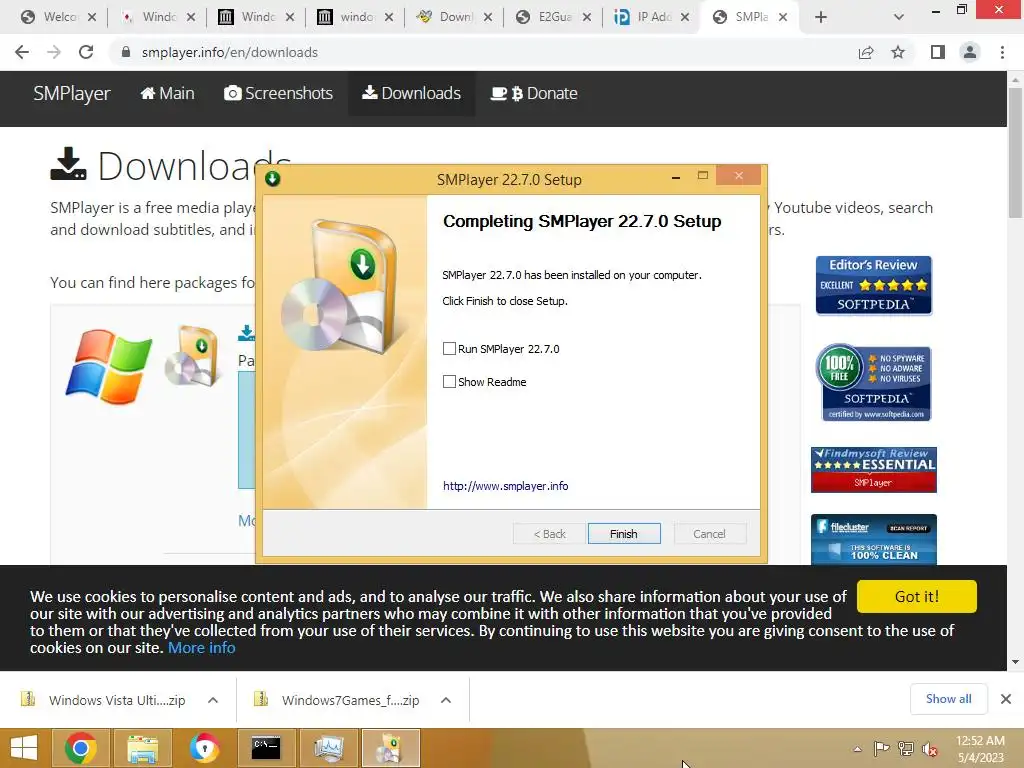This screenshot has width=1024, height=768.
Task: Open Chrome three-dot menu
Action: (1002, 52)
